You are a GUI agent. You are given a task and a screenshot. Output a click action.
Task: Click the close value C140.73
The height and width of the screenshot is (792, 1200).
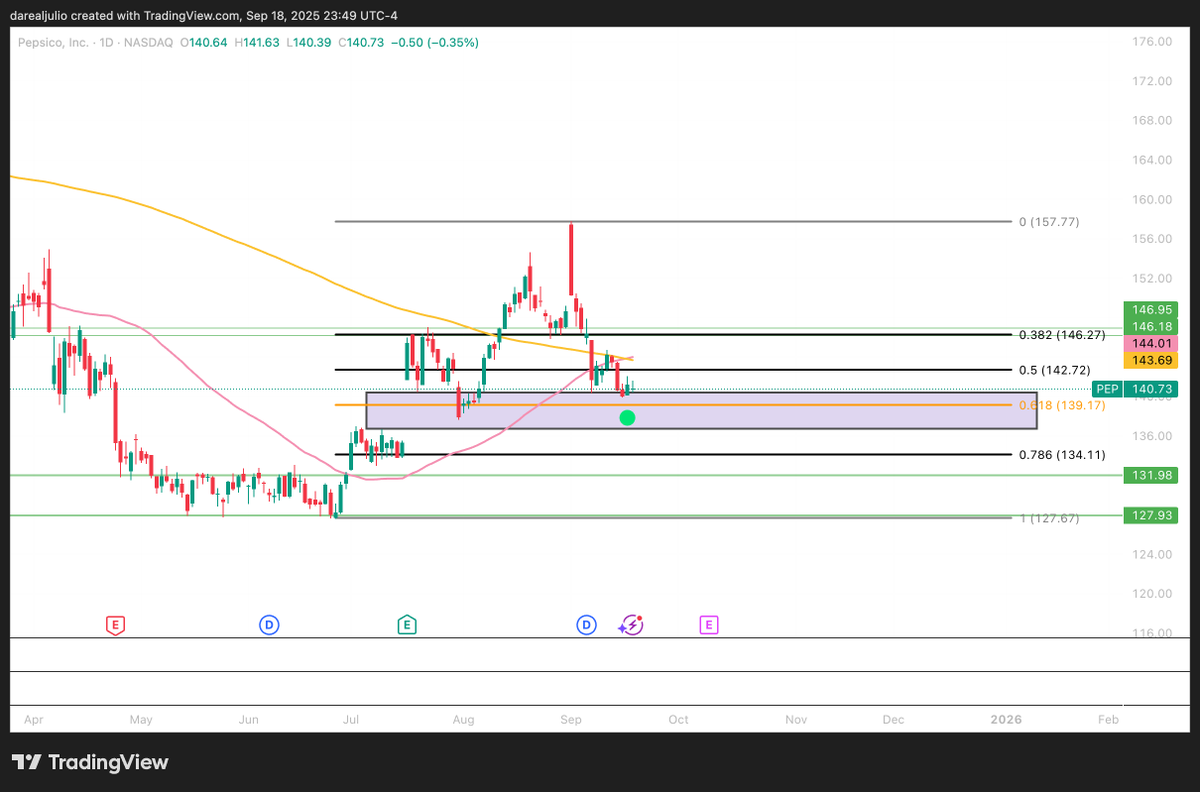tap(361, 42)
